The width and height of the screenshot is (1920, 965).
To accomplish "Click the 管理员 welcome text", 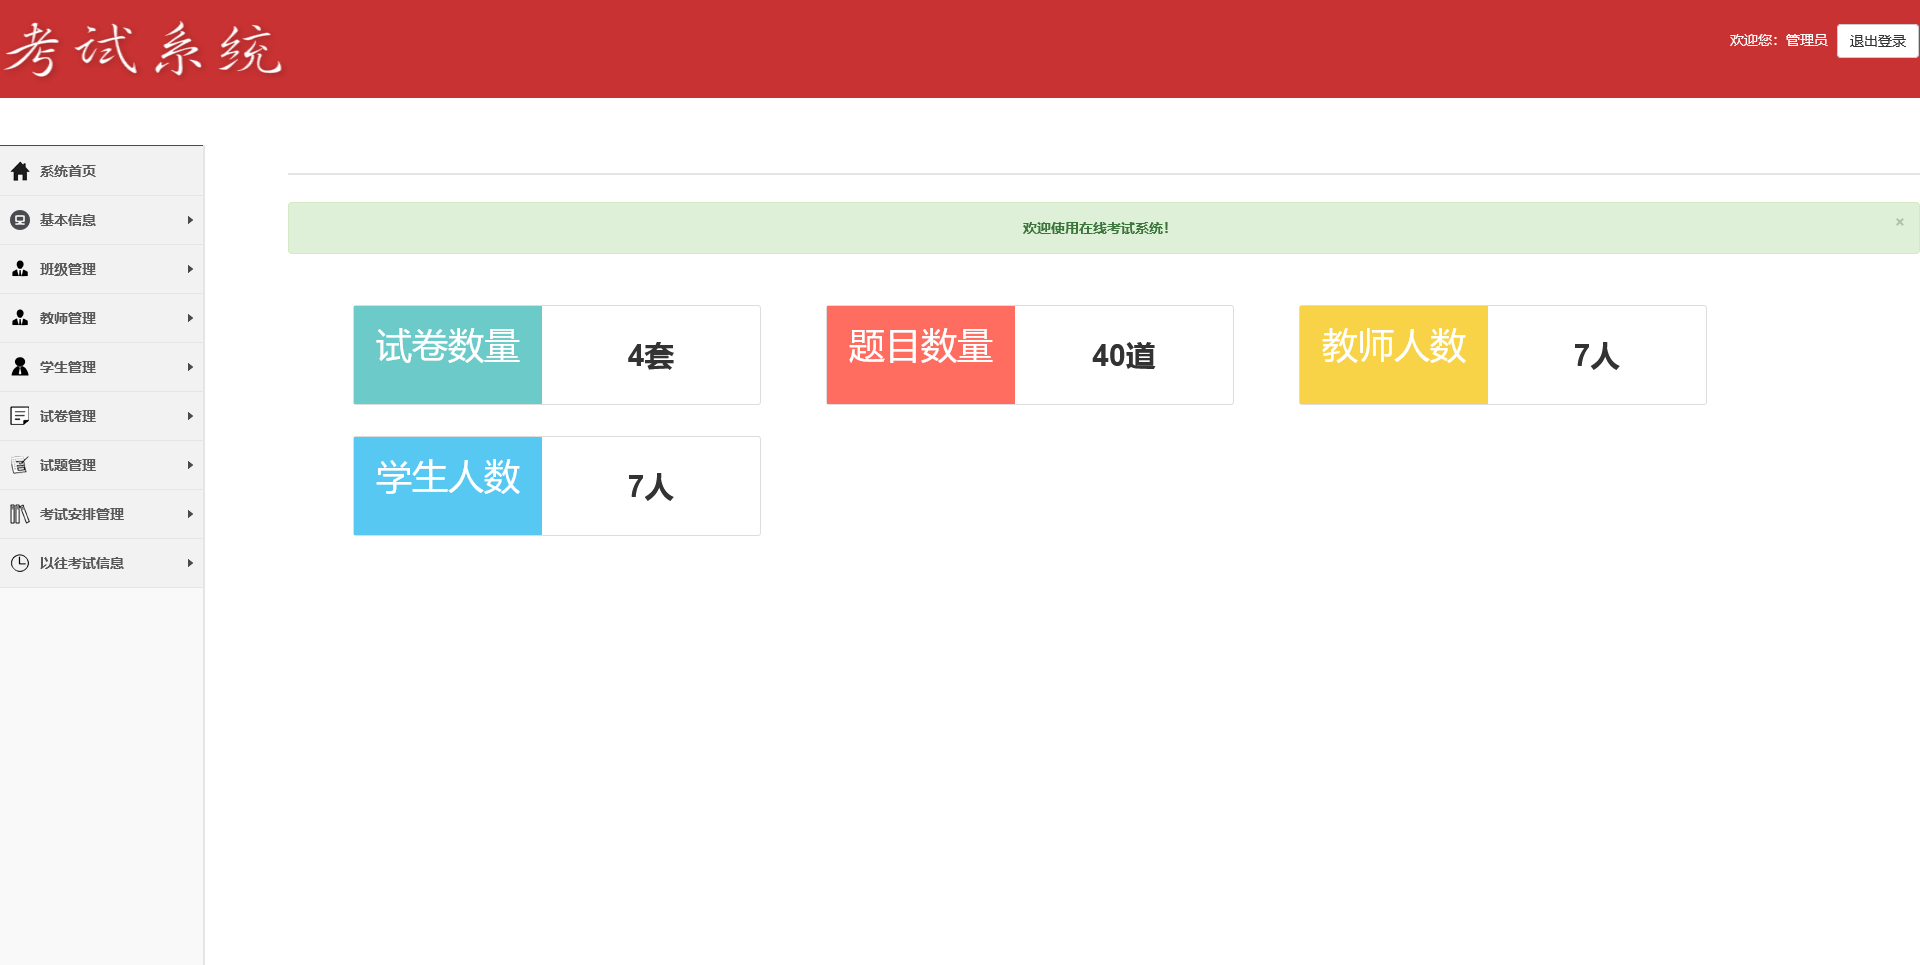I will pyautogui.click(x=1805, y=41).
